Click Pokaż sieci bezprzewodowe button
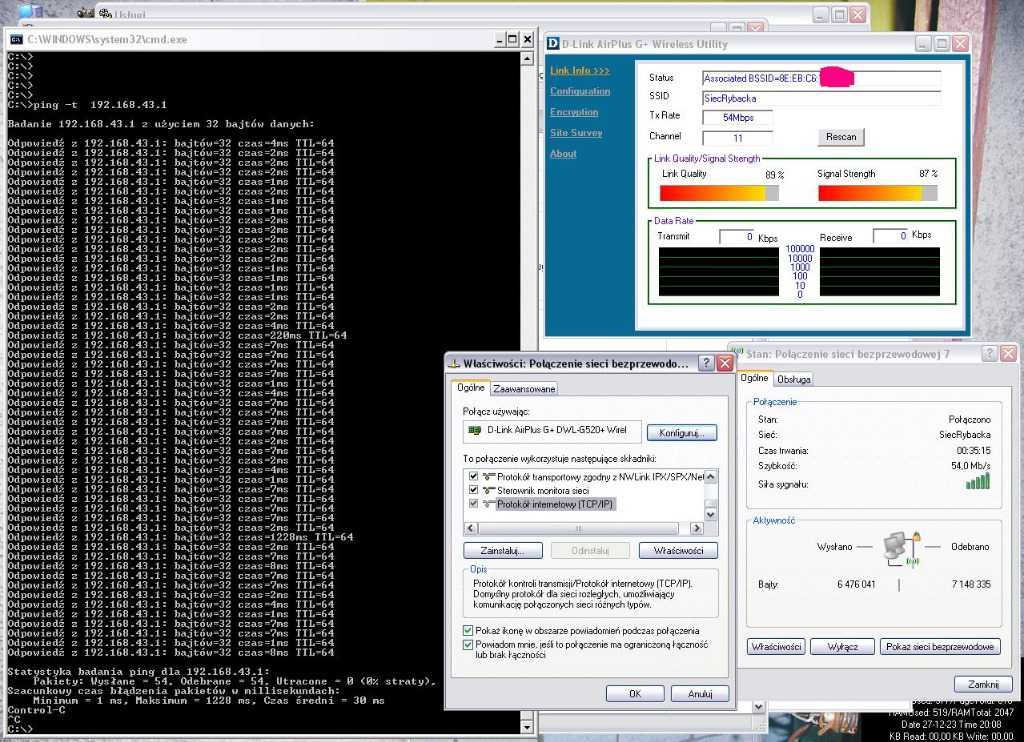 click(x=940, y=647)
